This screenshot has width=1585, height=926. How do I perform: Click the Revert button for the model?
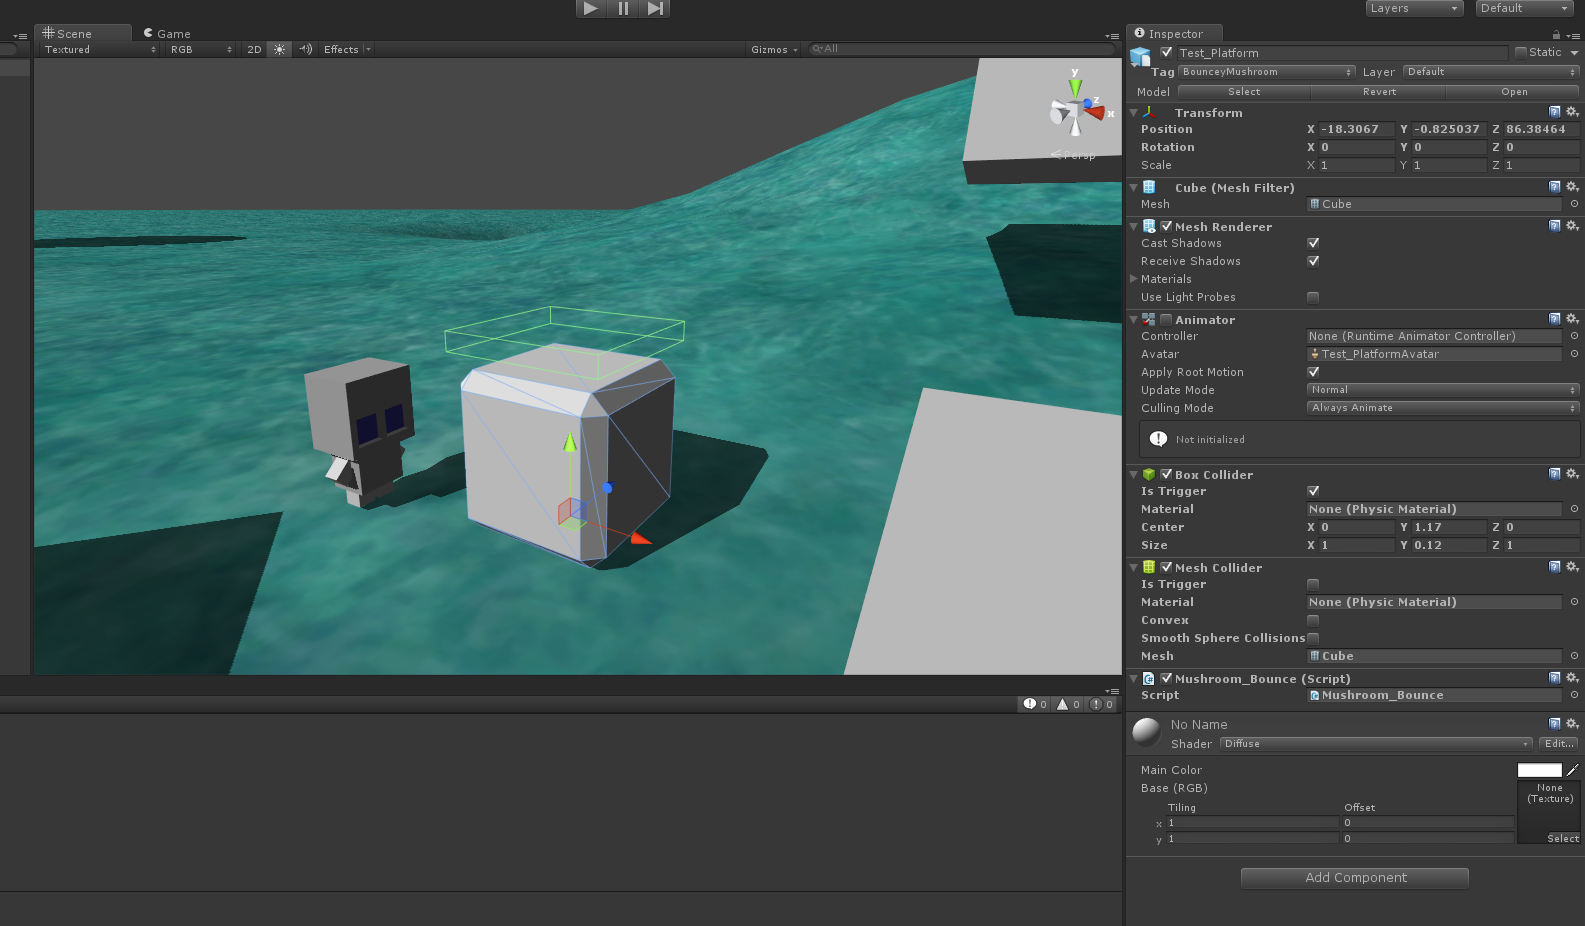[1379, 92]
